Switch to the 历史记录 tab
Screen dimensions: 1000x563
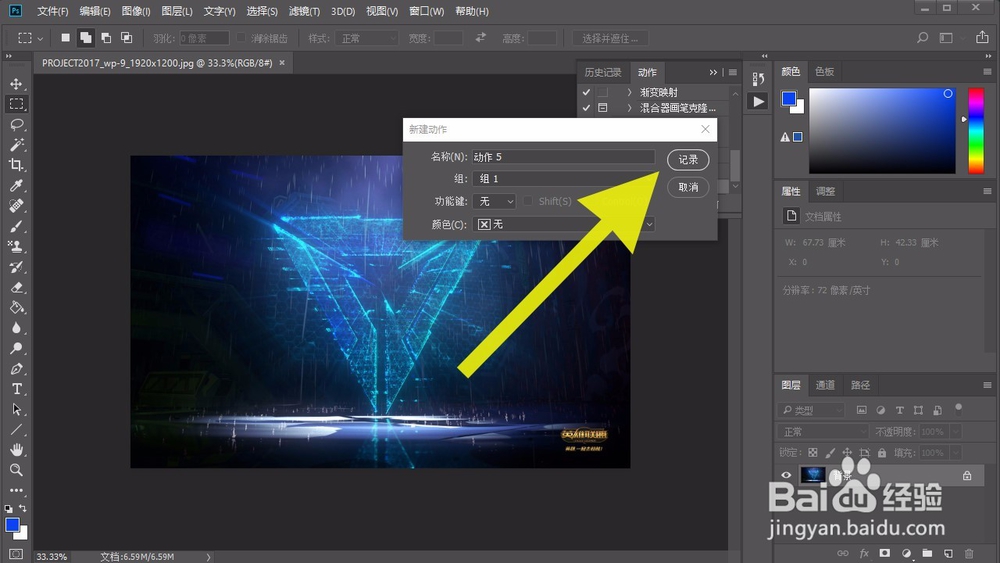click(x=603, y=72)
